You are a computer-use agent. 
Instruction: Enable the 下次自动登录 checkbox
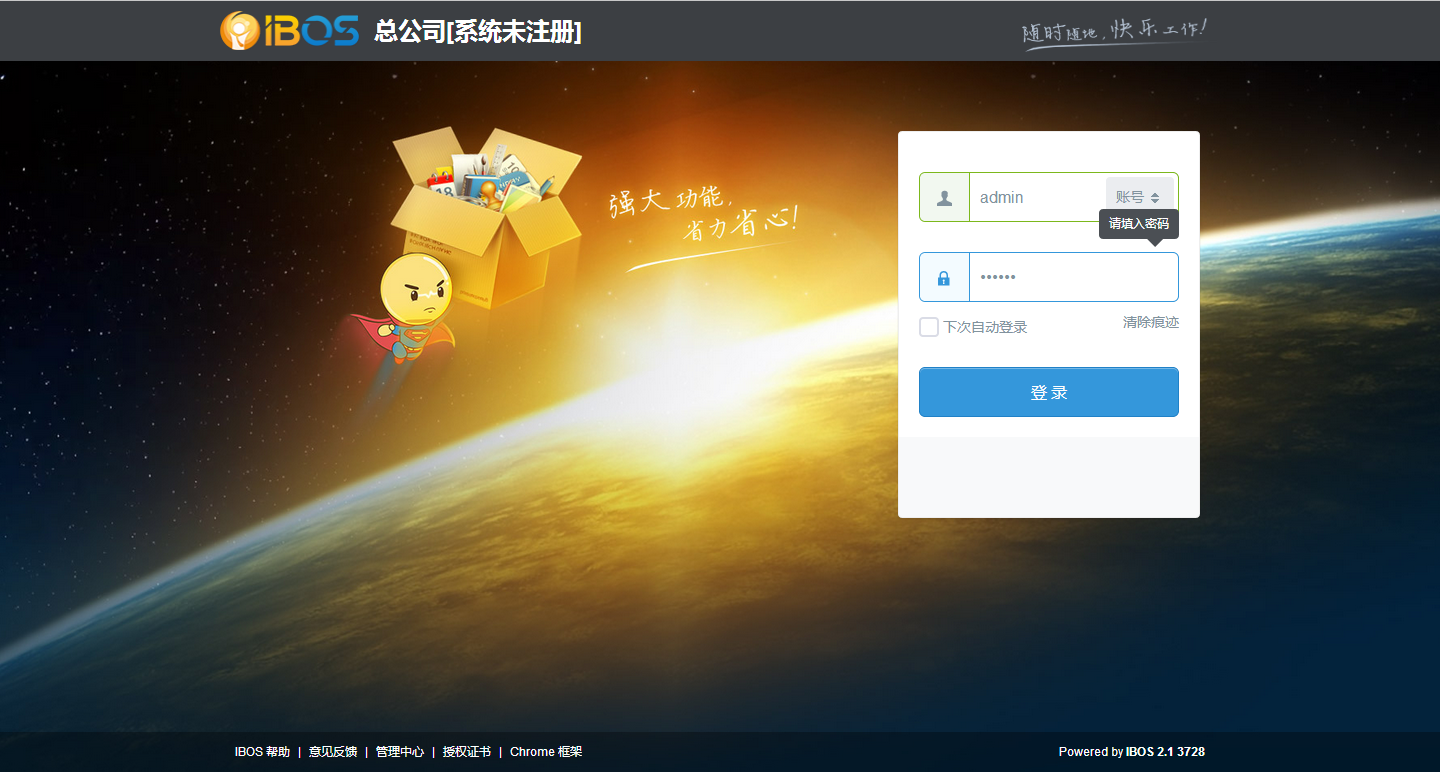[929, 327]
